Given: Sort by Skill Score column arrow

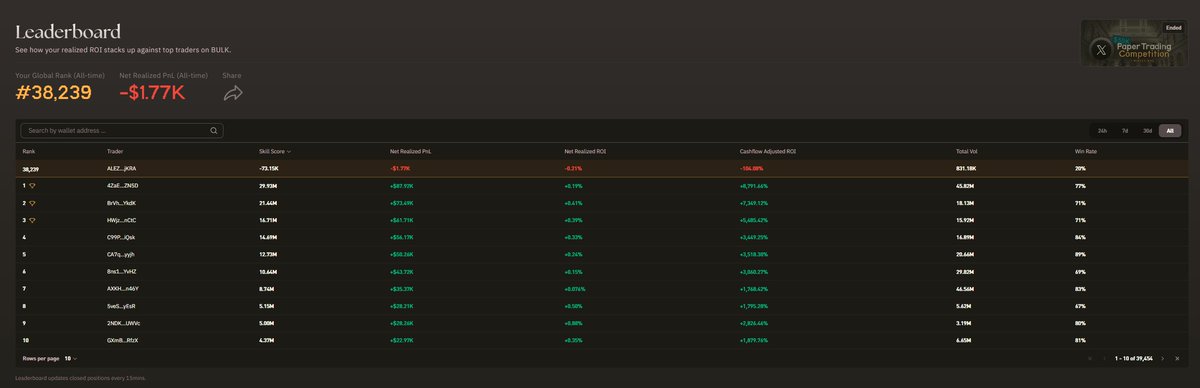Looking at the screenshot, I should [x=290, y=152].
